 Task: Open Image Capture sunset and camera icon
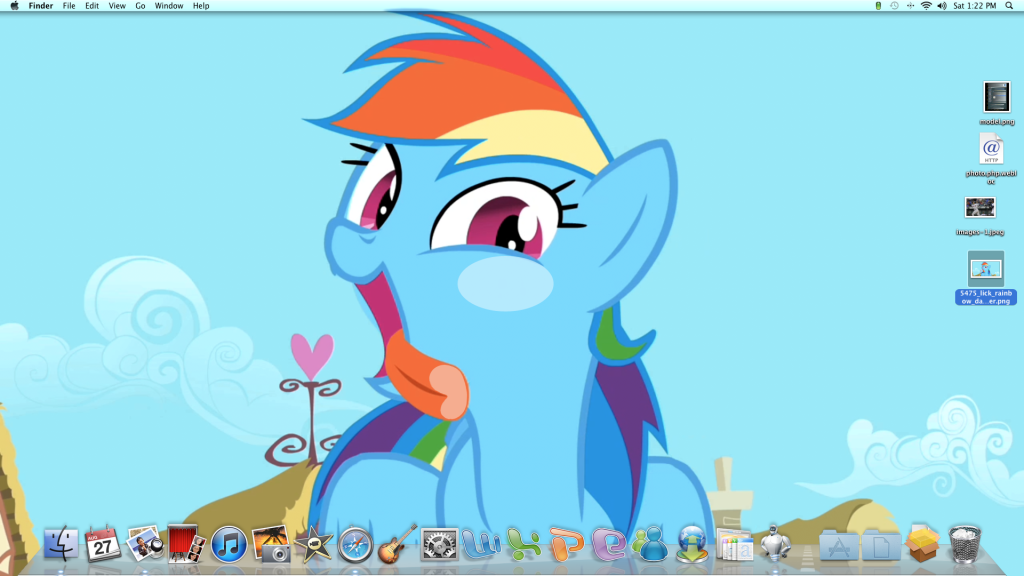271,544
